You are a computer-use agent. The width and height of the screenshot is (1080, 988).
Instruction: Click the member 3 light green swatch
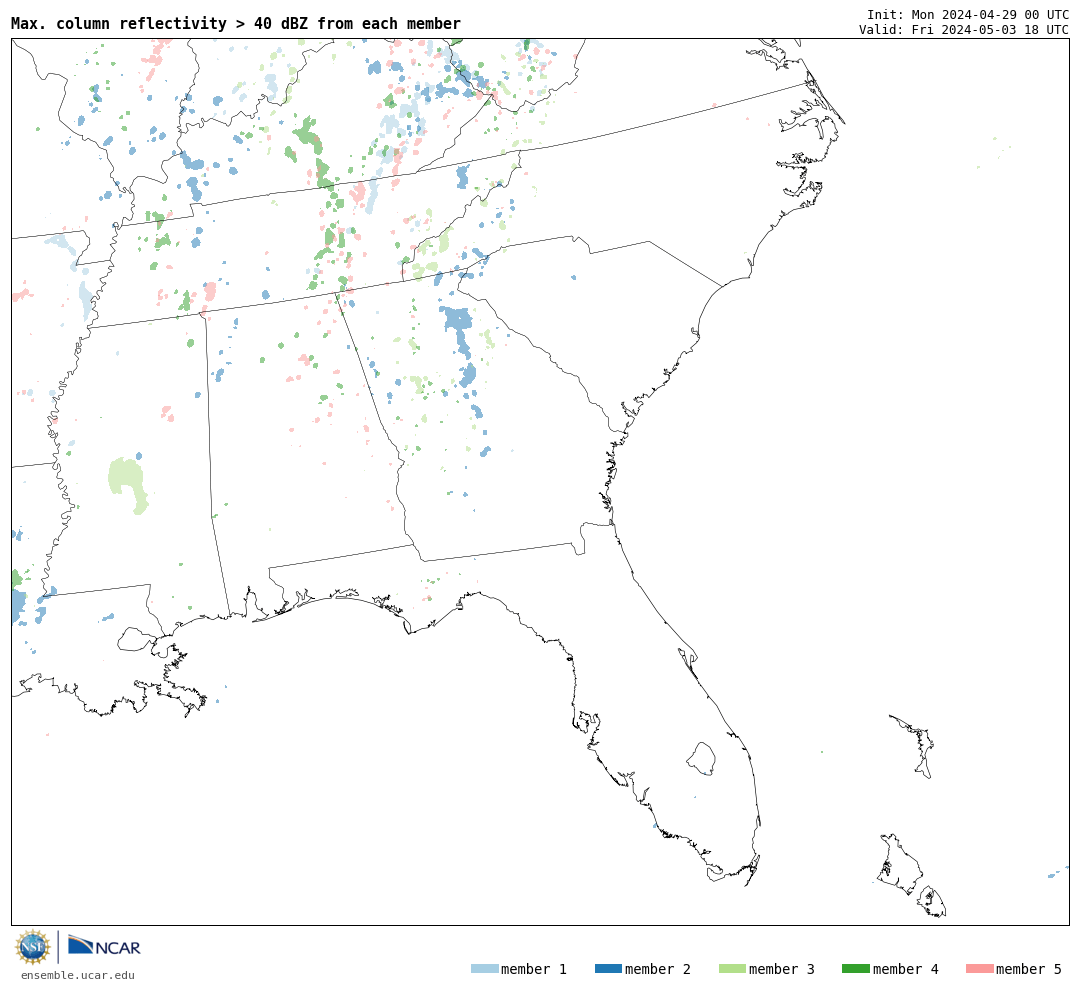(732, 968)
